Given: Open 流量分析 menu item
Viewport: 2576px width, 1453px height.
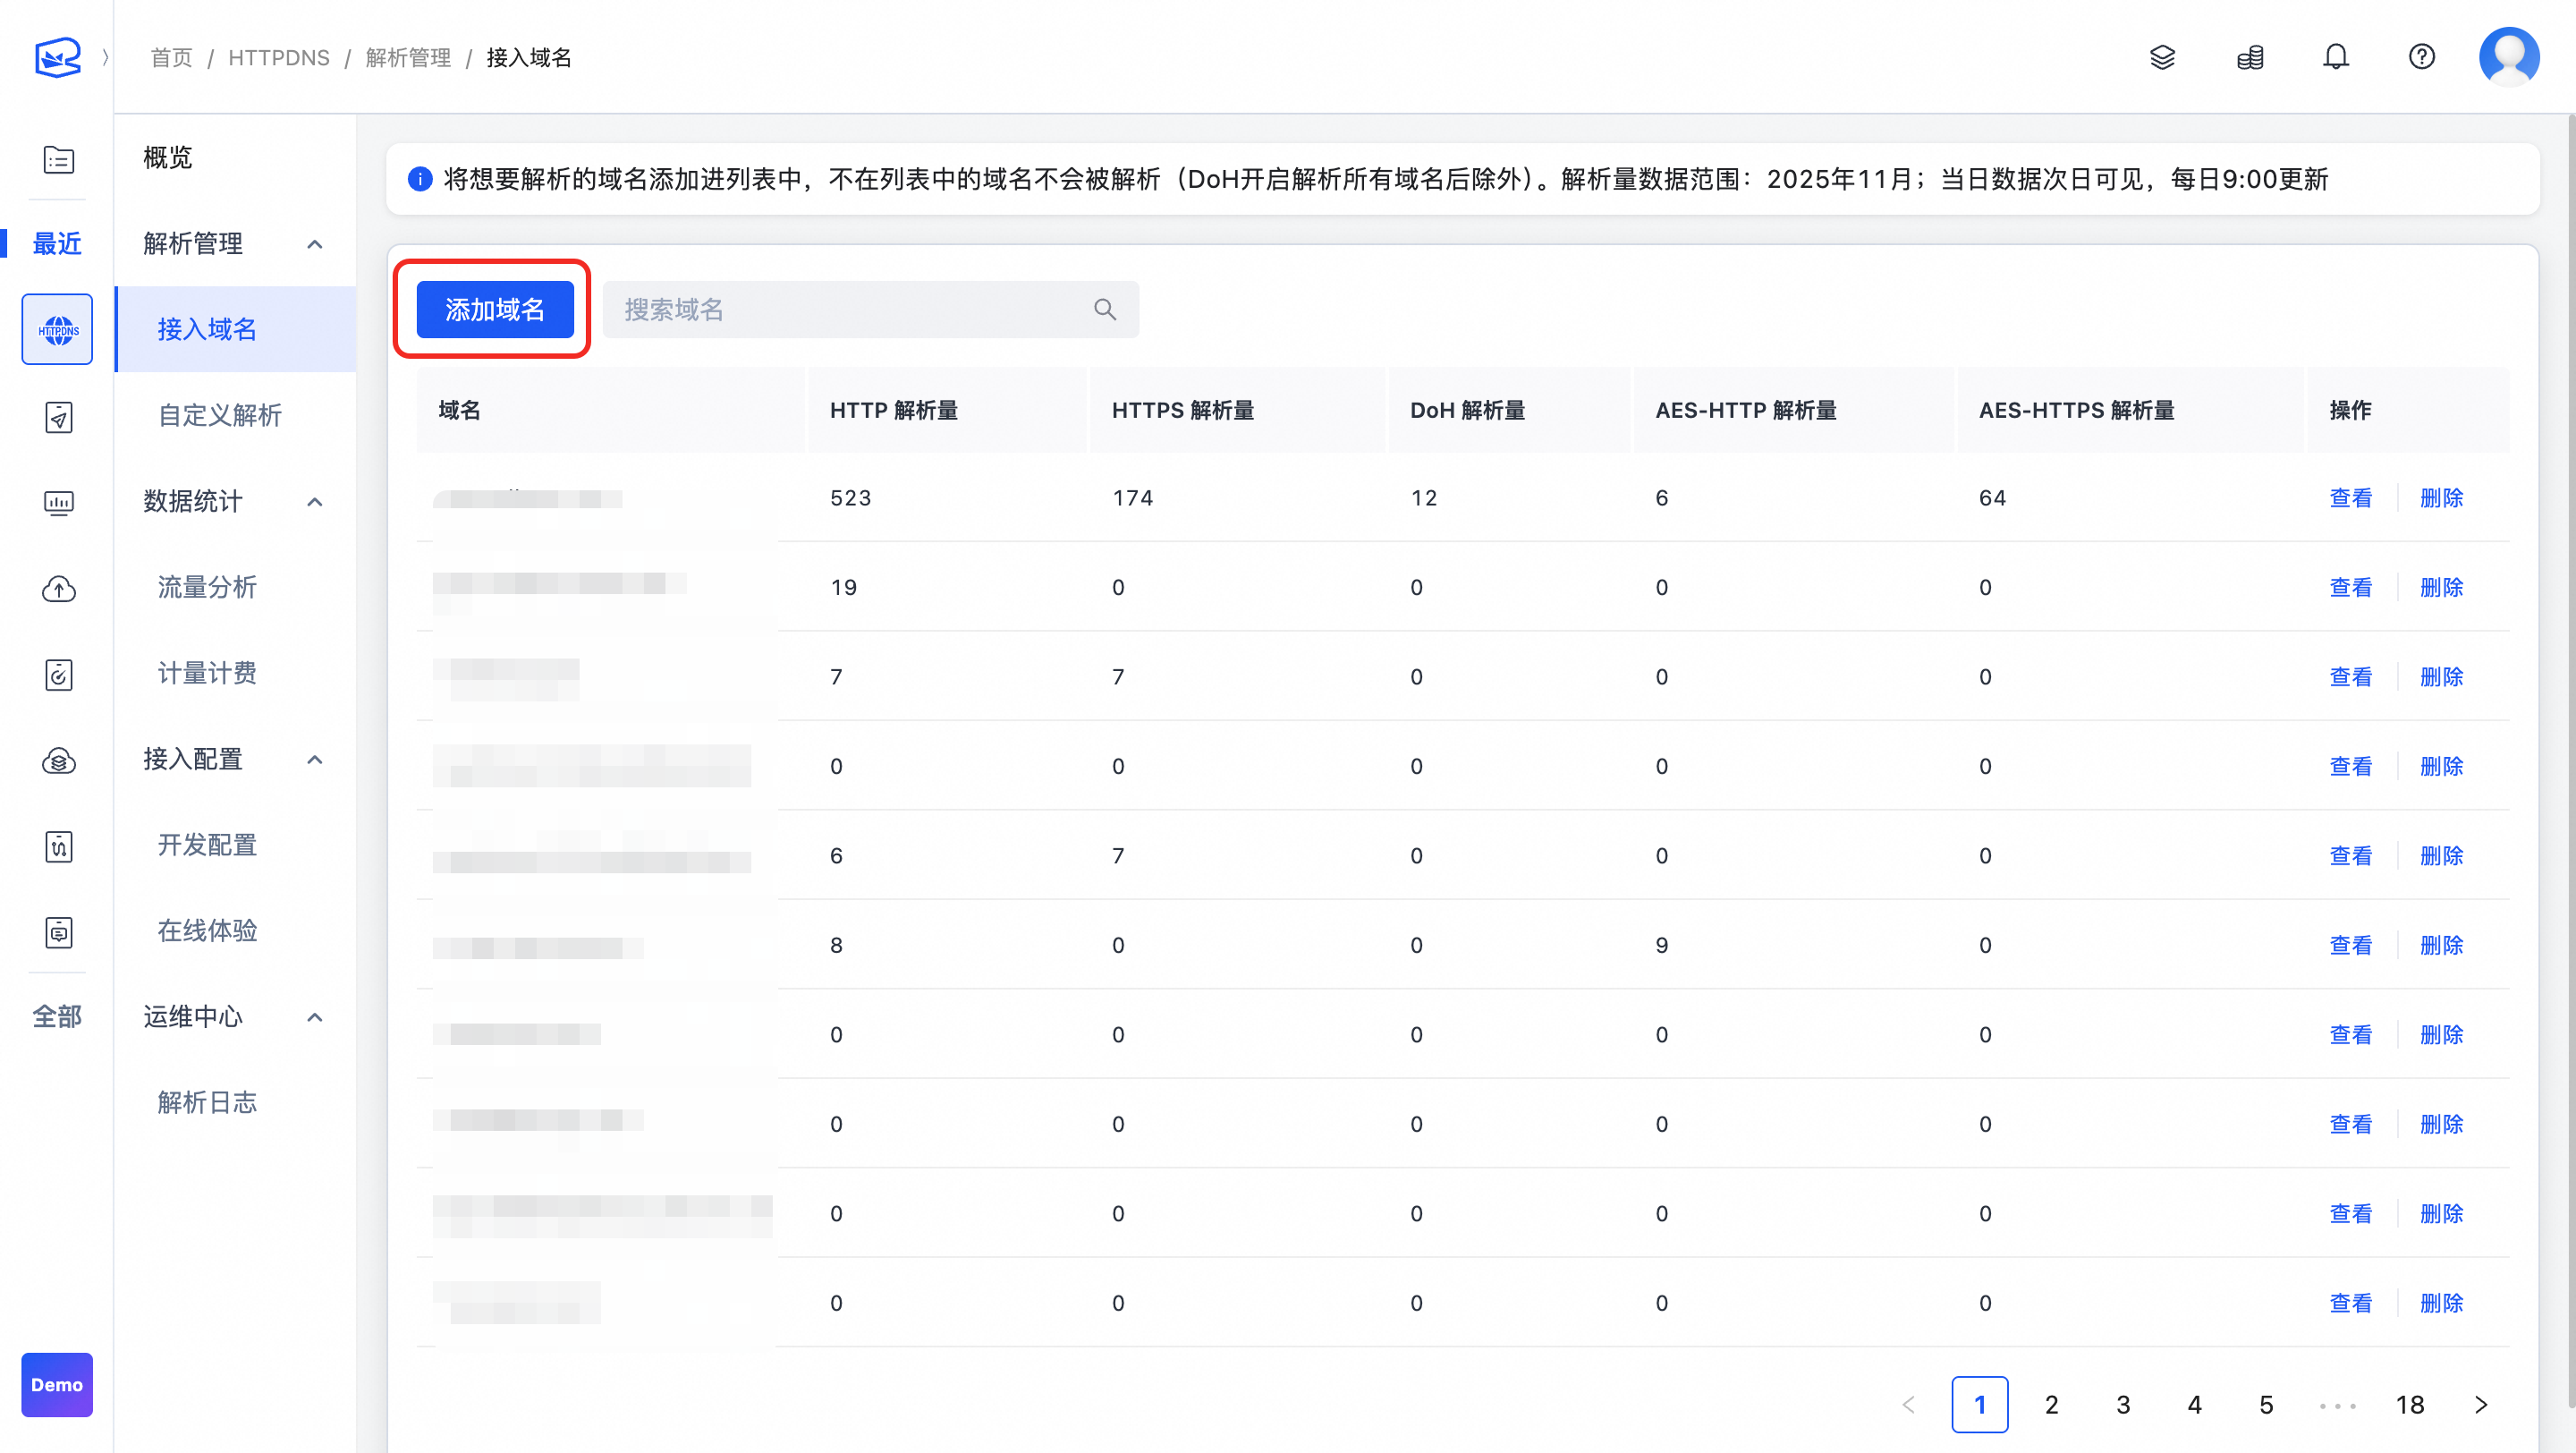Looking at the screenshot, I should coord(207,587).
